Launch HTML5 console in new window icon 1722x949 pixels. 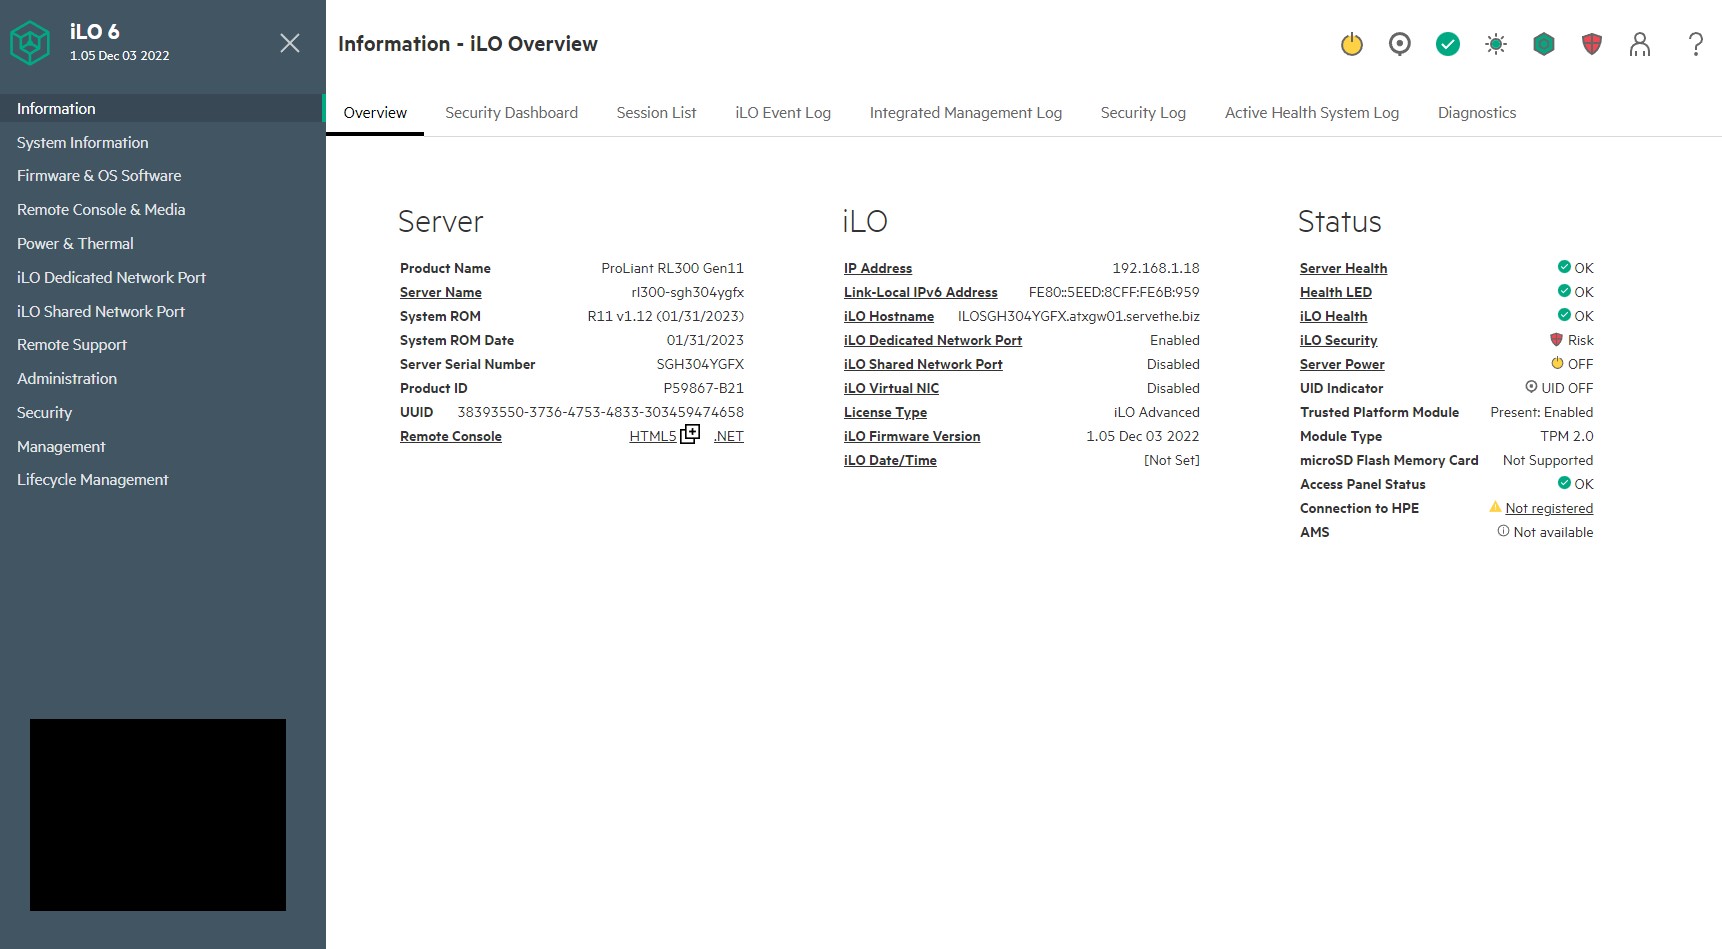(x=690, y=434)
